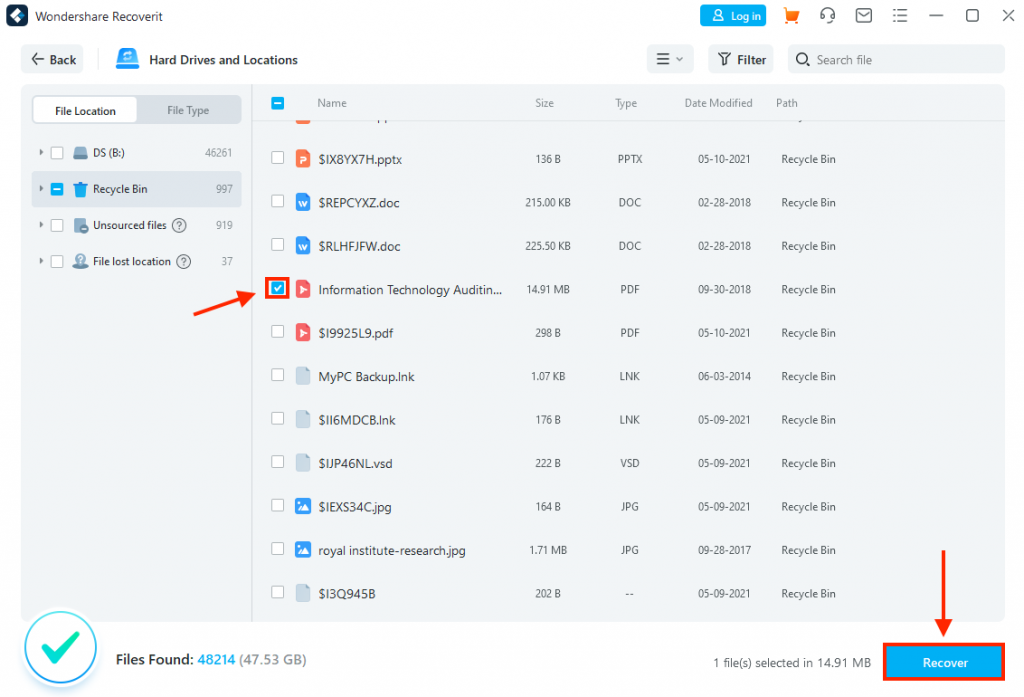Select the File Location tab
The height and width of the screenshot is (697, 1024).
(84, 110)
